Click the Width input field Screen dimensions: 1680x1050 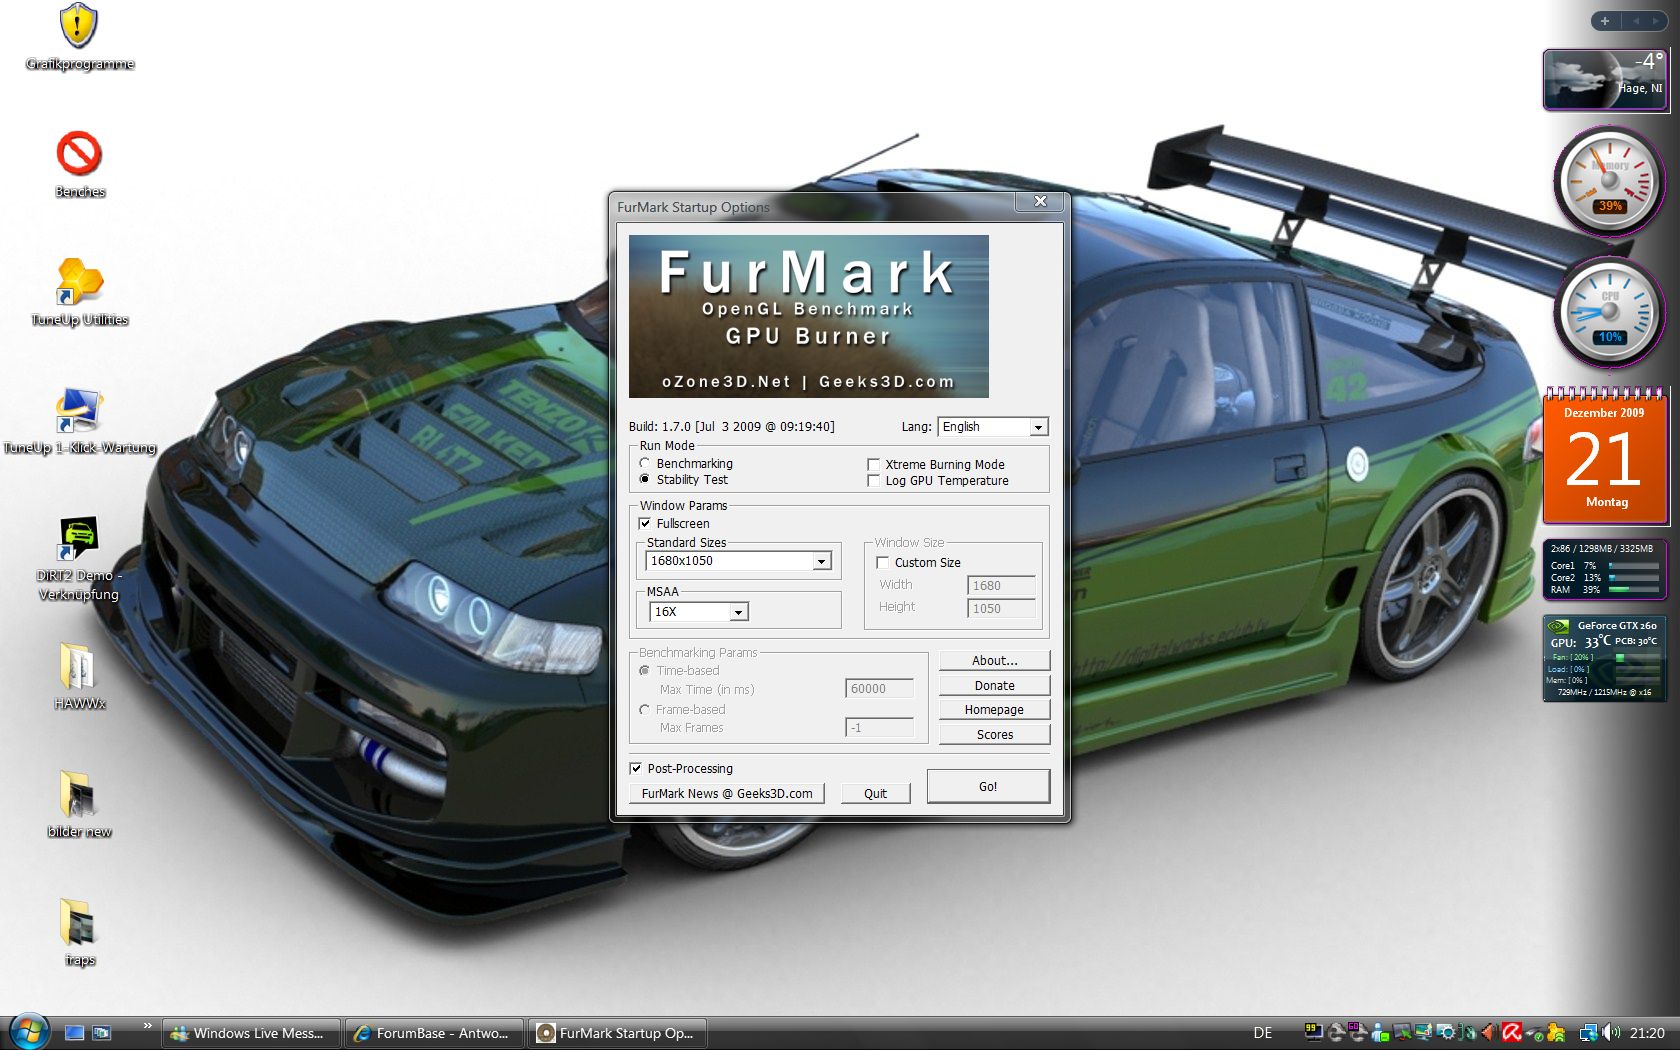tap(1001, 586)
